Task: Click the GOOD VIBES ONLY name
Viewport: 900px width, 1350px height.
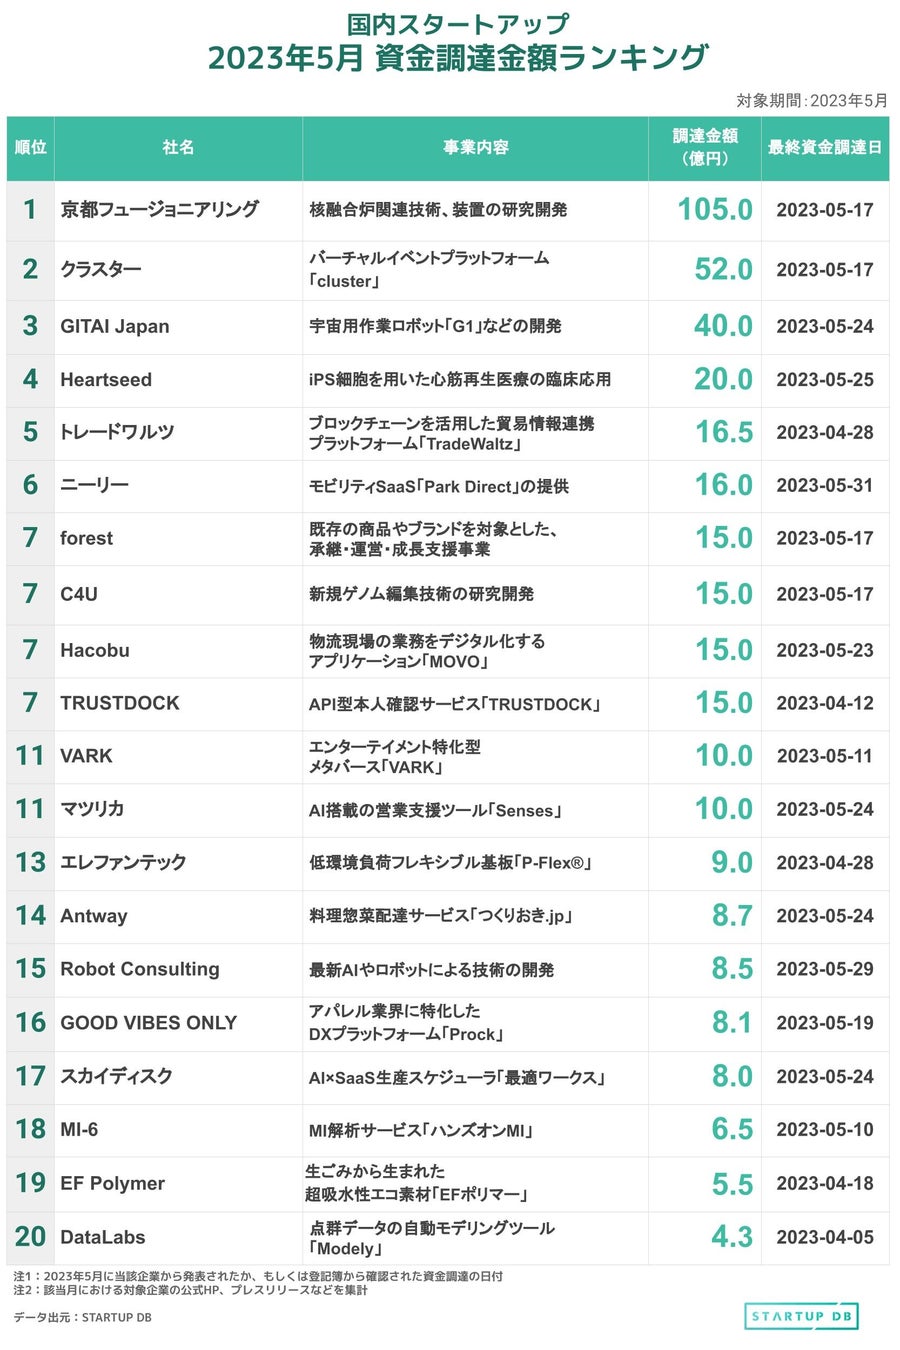Action: 149,1023
